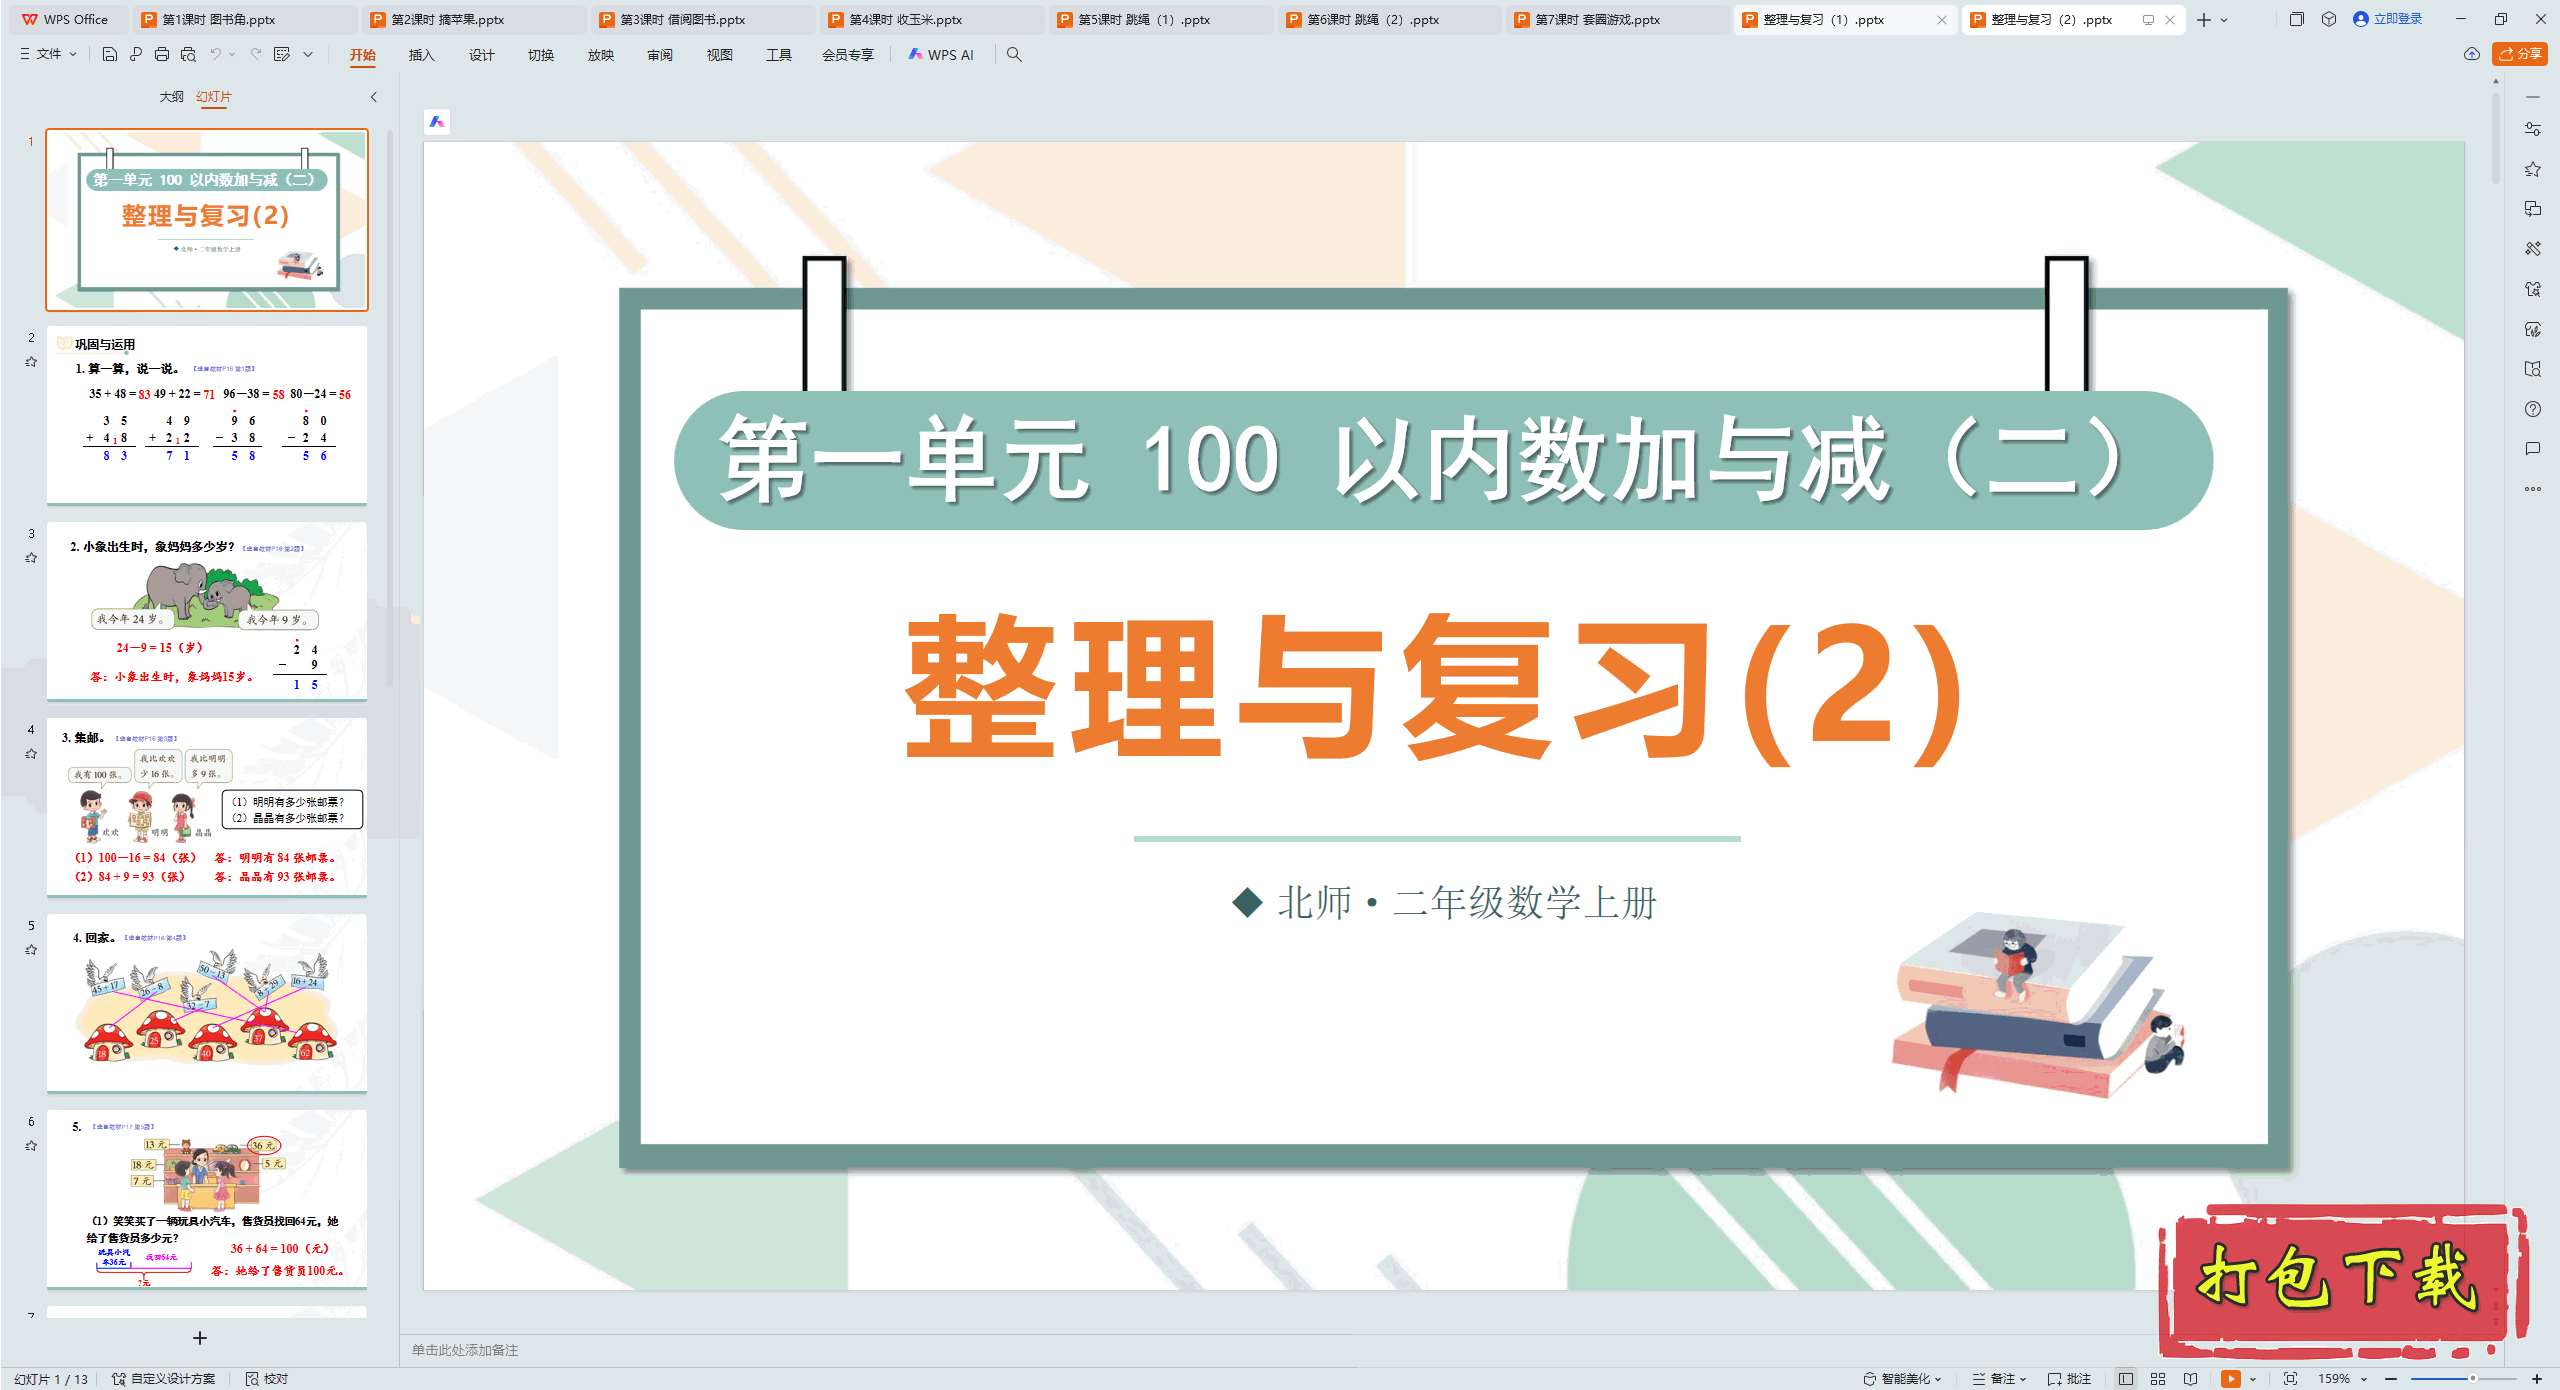Image resolution: width=2560 pixels, height=1390 pixels.
Task: Click the print icon in quick access toolbar
Action: point(162,55)
